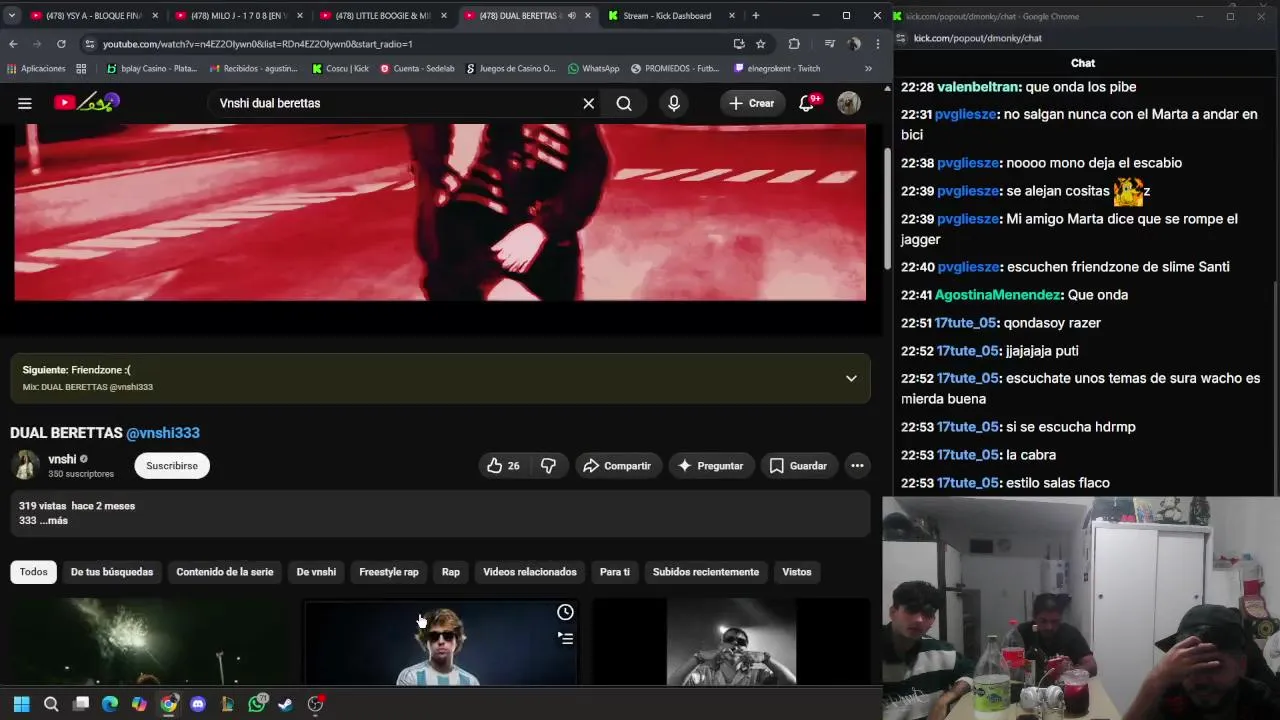Select the Rap filter chip

[451, 572]
